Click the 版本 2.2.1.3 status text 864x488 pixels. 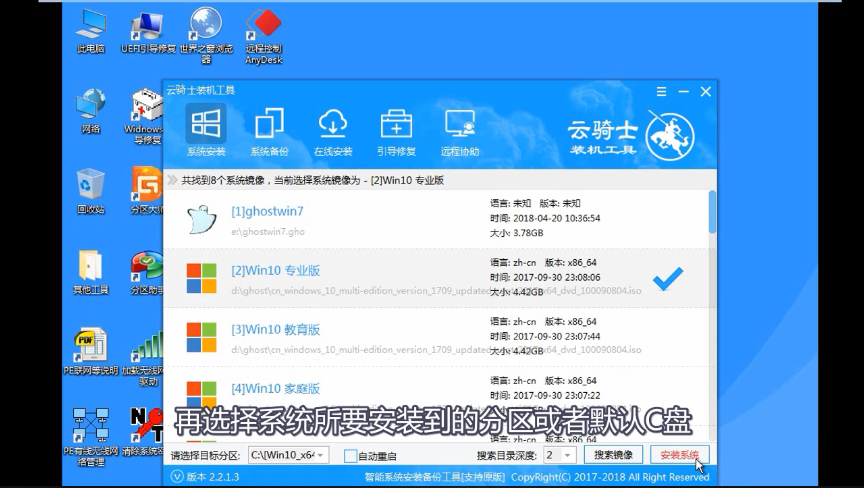click(213, 477)
